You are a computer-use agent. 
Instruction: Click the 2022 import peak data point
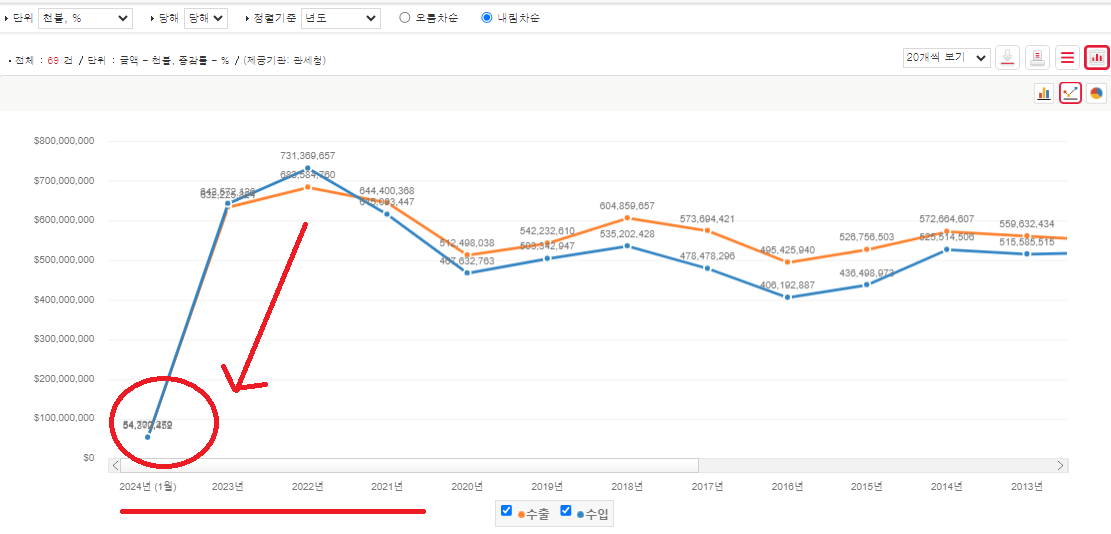(307, 168)
